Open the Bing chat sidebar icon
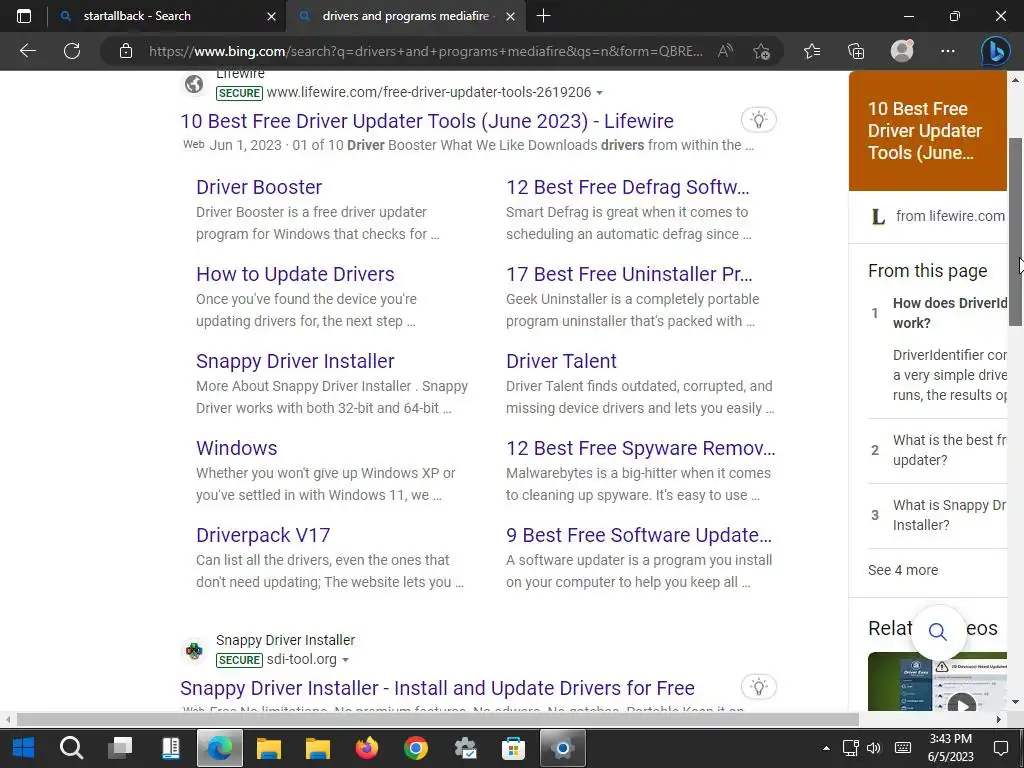The image size is (1024, 768). (x=995, y=51)
